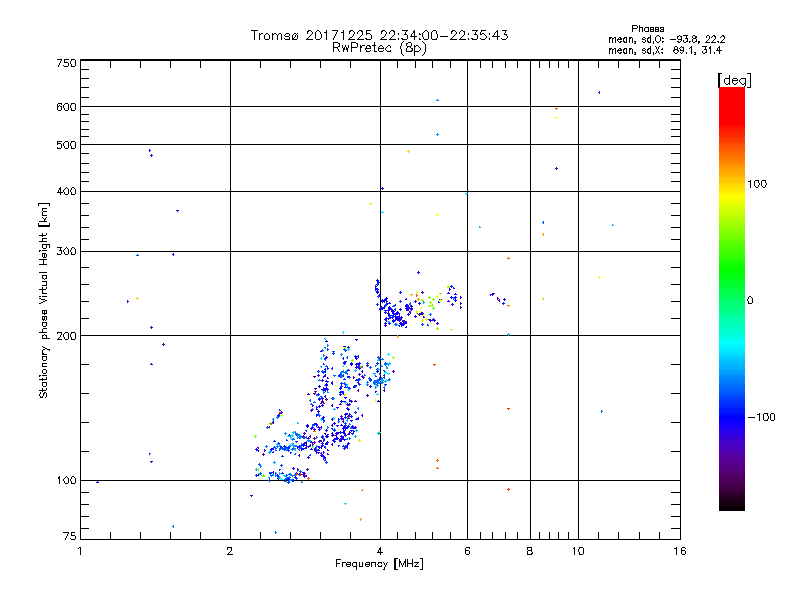Viewport: 800px width, 600px height.
Task: Click the 'mean, sd,O: -93.8, 22.2' line
Action: click(x=666, y=39)
